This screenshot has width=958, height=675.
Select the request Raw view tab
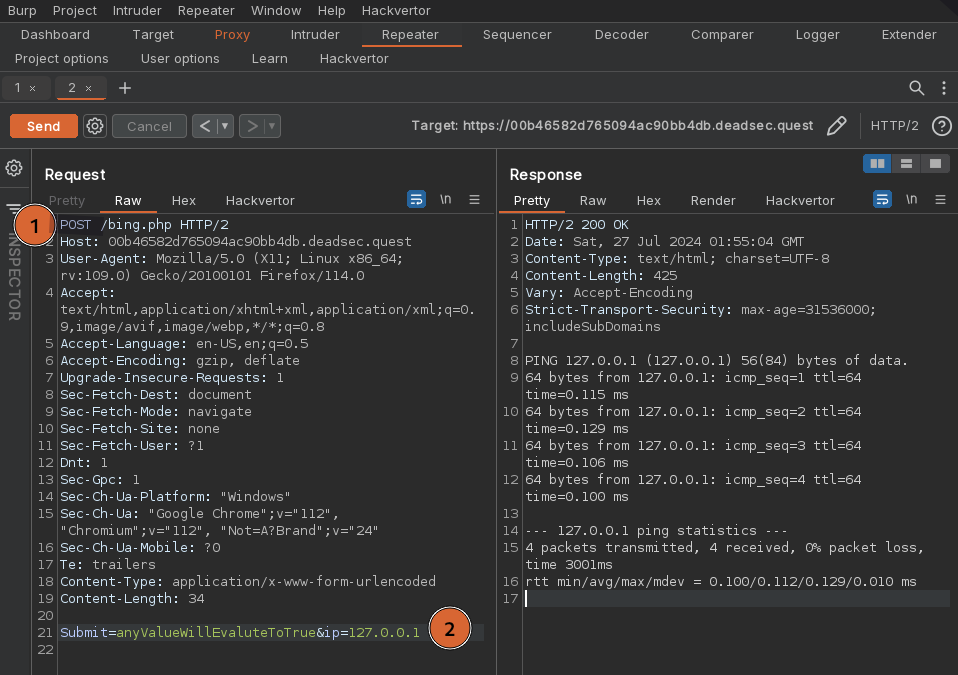(128, 200)
